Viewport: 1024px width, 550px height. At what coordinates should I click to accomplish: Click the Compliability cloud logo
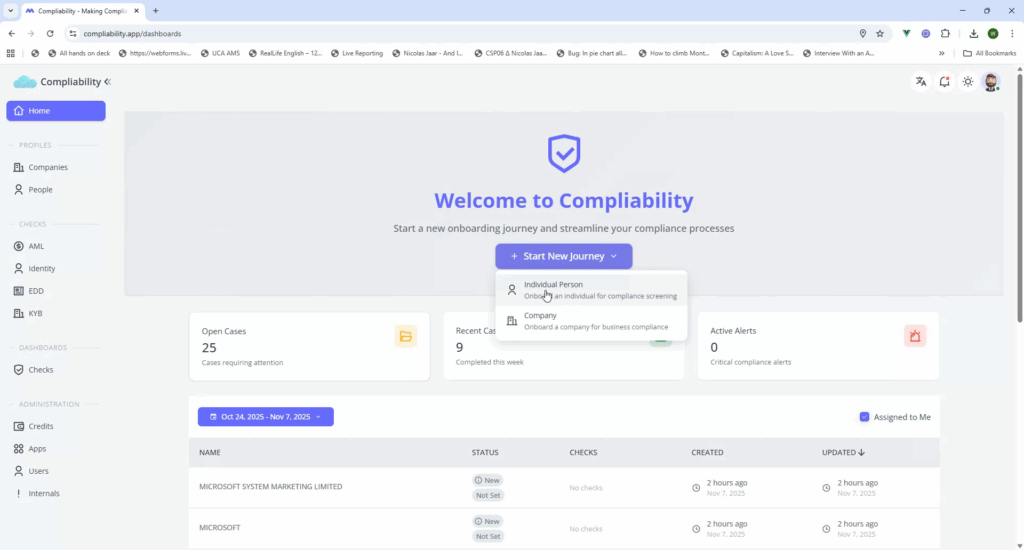(24, 82)
